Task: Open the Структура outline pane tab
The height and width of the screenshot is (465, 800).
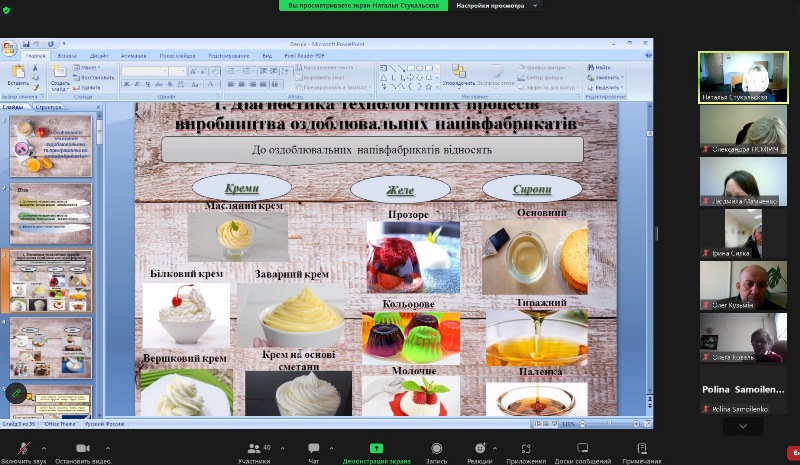Action: pyautogui.click(x=48, y=107)
